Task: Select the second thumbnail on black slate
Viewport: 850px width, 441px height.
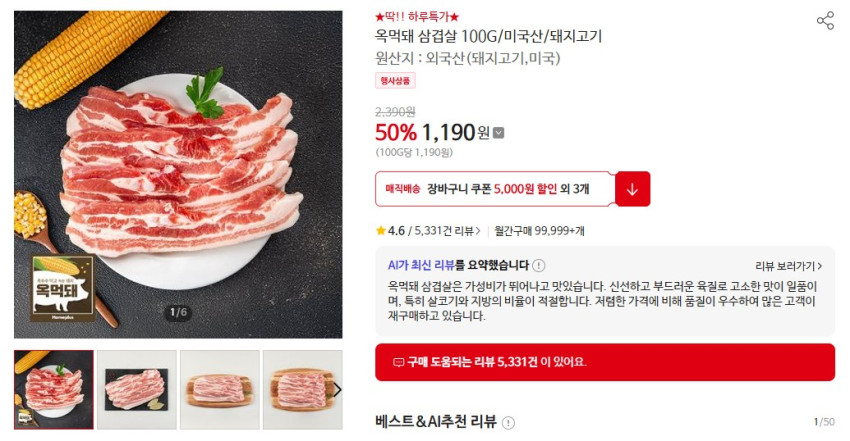Action: click(x=136, y=390)
